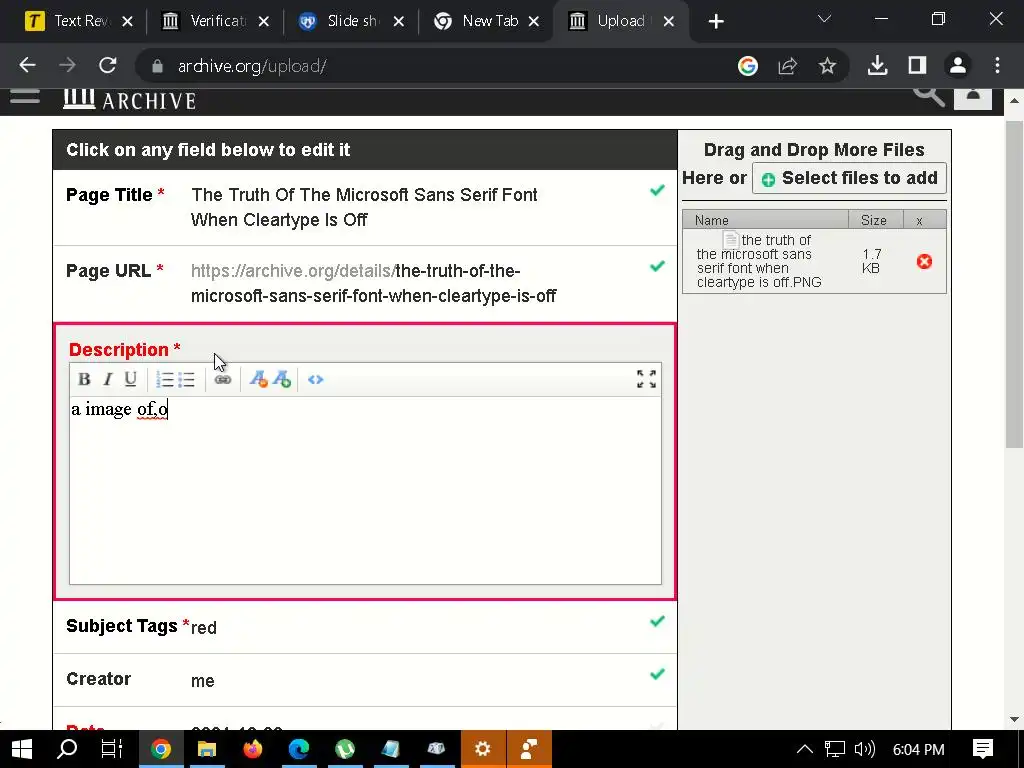The image size is (1024, 768).
Task: Click Select files to add button
Action: [x=849, y=178]
